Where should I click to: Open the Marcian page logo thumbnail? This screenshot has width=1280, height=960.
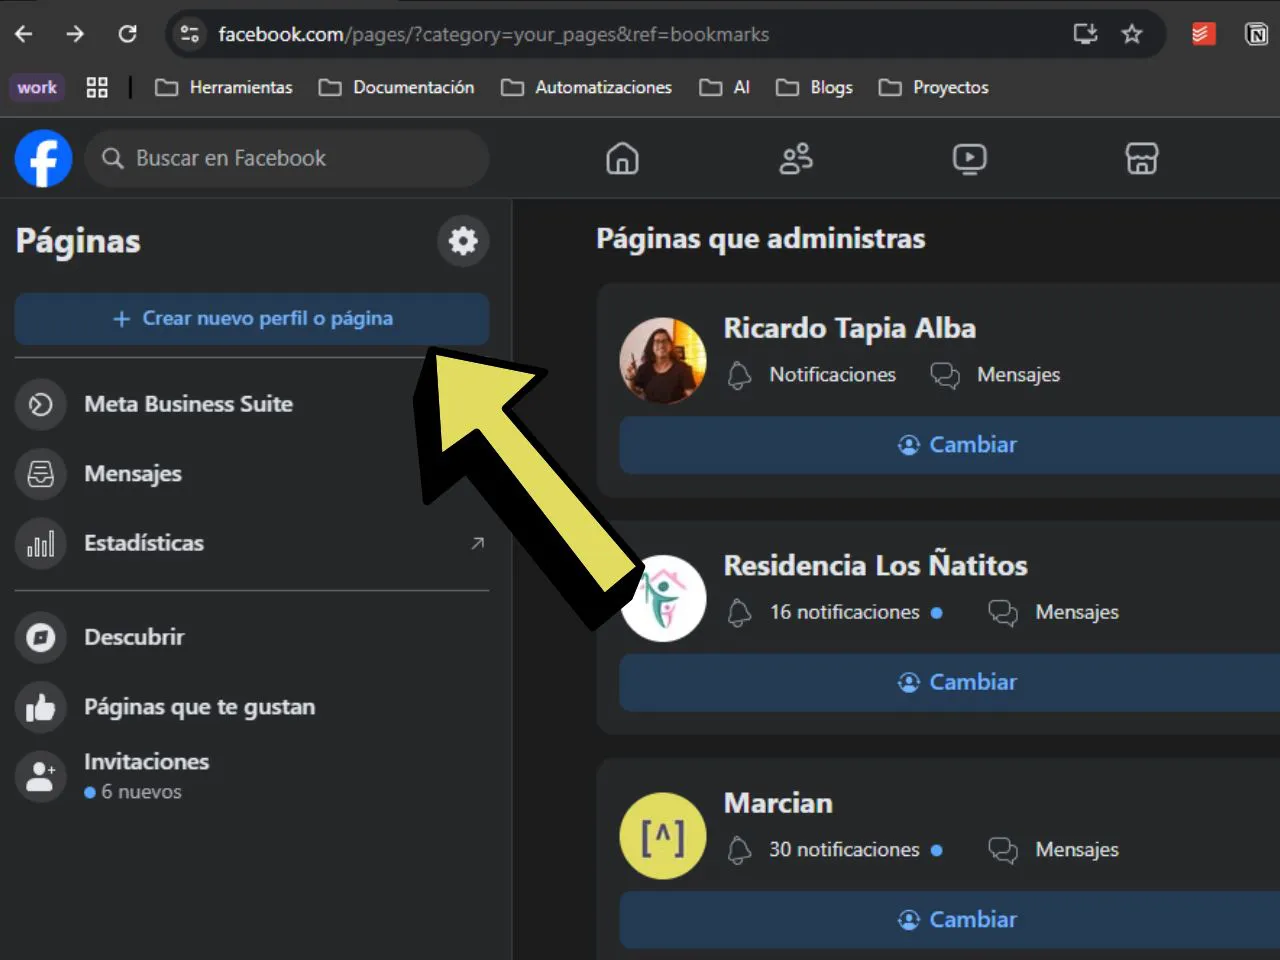click(663, 836)
